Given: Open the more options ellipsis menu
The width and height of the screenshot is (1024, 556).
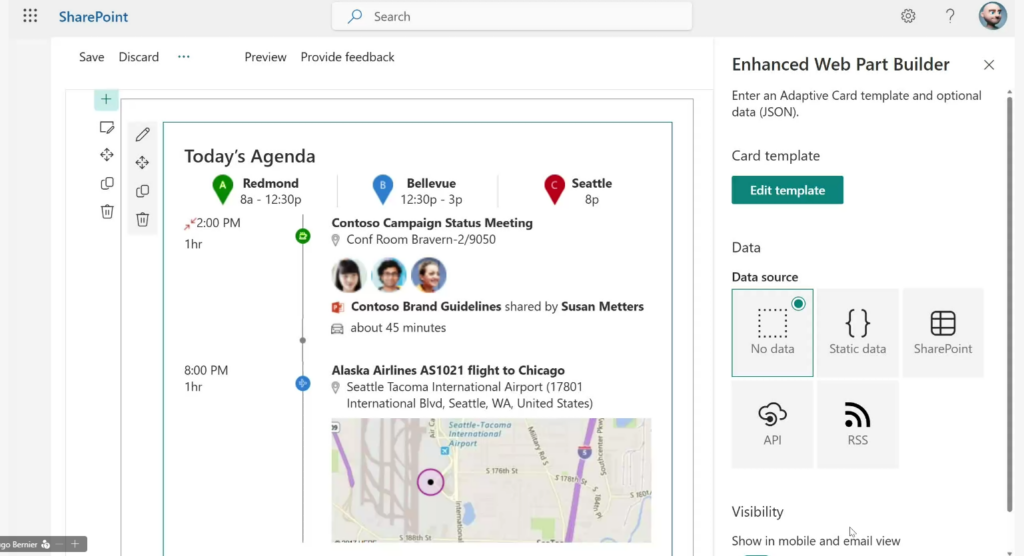Looking at the screenshot, I should click(184, 57).
